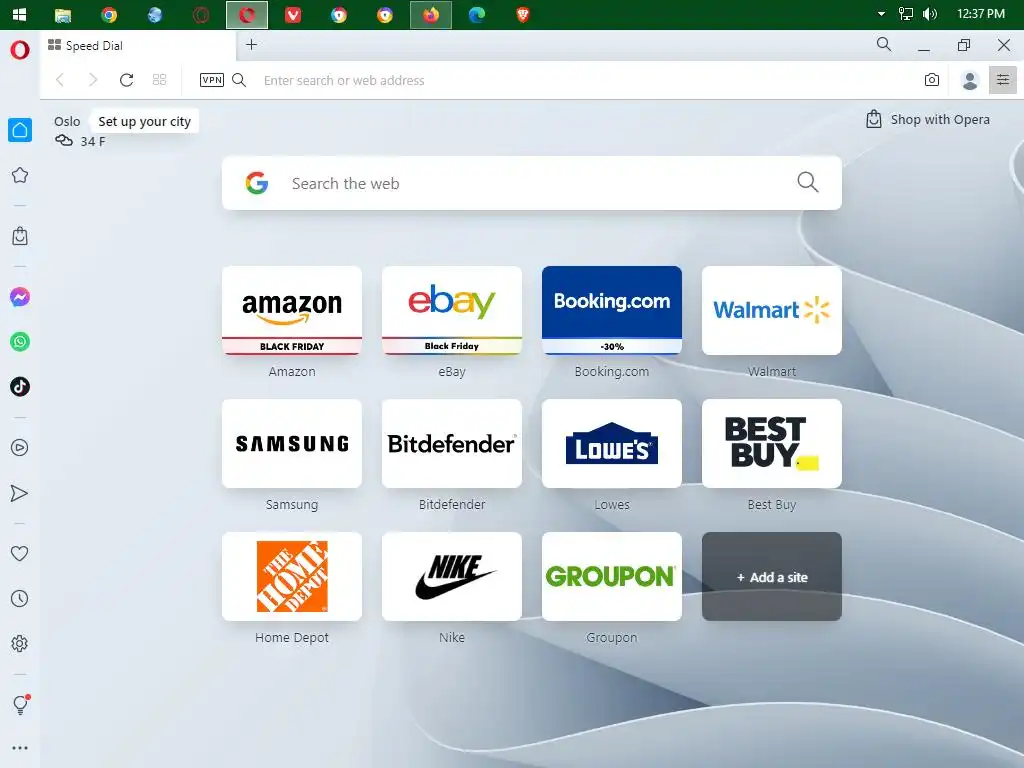Click Set up your city tooltip
Screen dimensions: 1024x768
click(144, 121)
